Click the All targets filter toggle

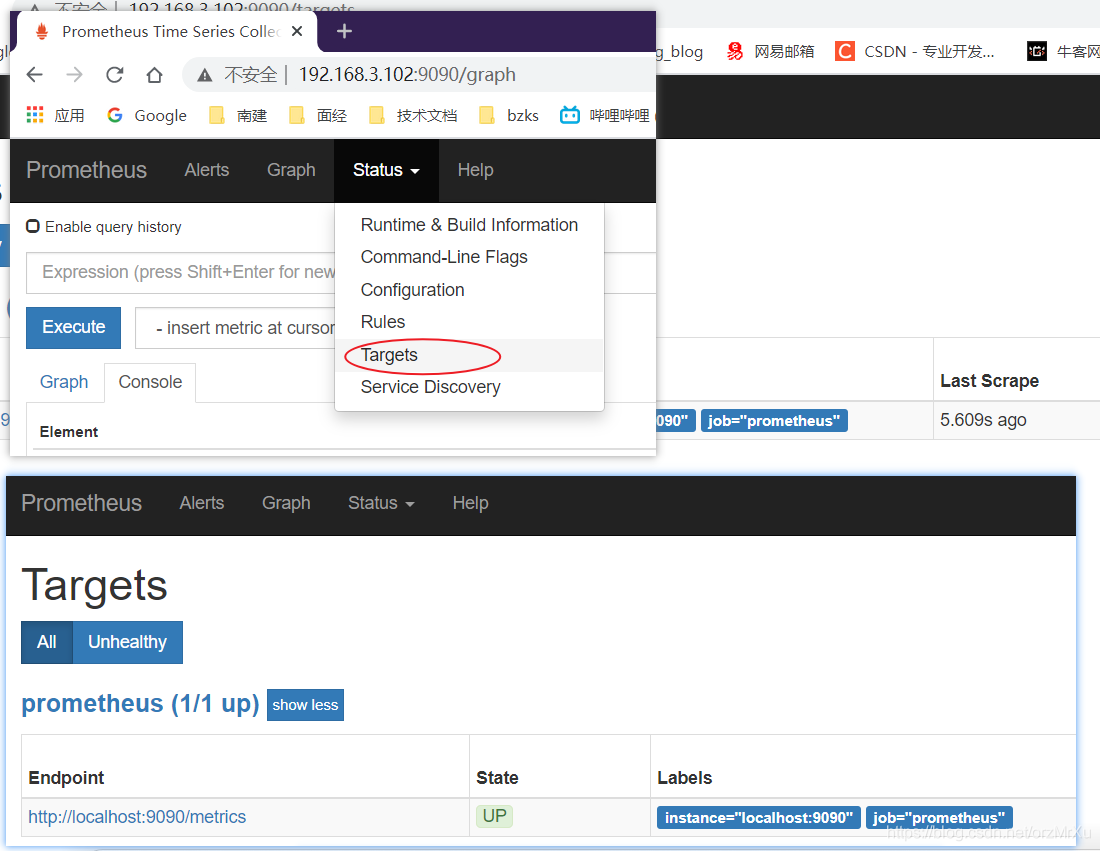pos(46,642)
